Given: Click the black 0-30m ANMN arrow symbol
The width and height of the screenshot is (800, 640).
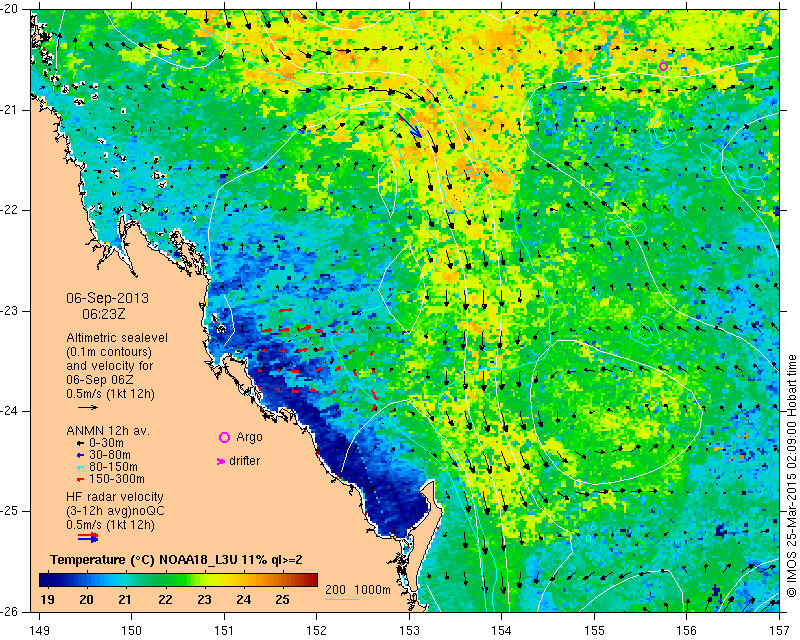Looking at the screenshot, I should pyautogui.click(x=80, y=443).
